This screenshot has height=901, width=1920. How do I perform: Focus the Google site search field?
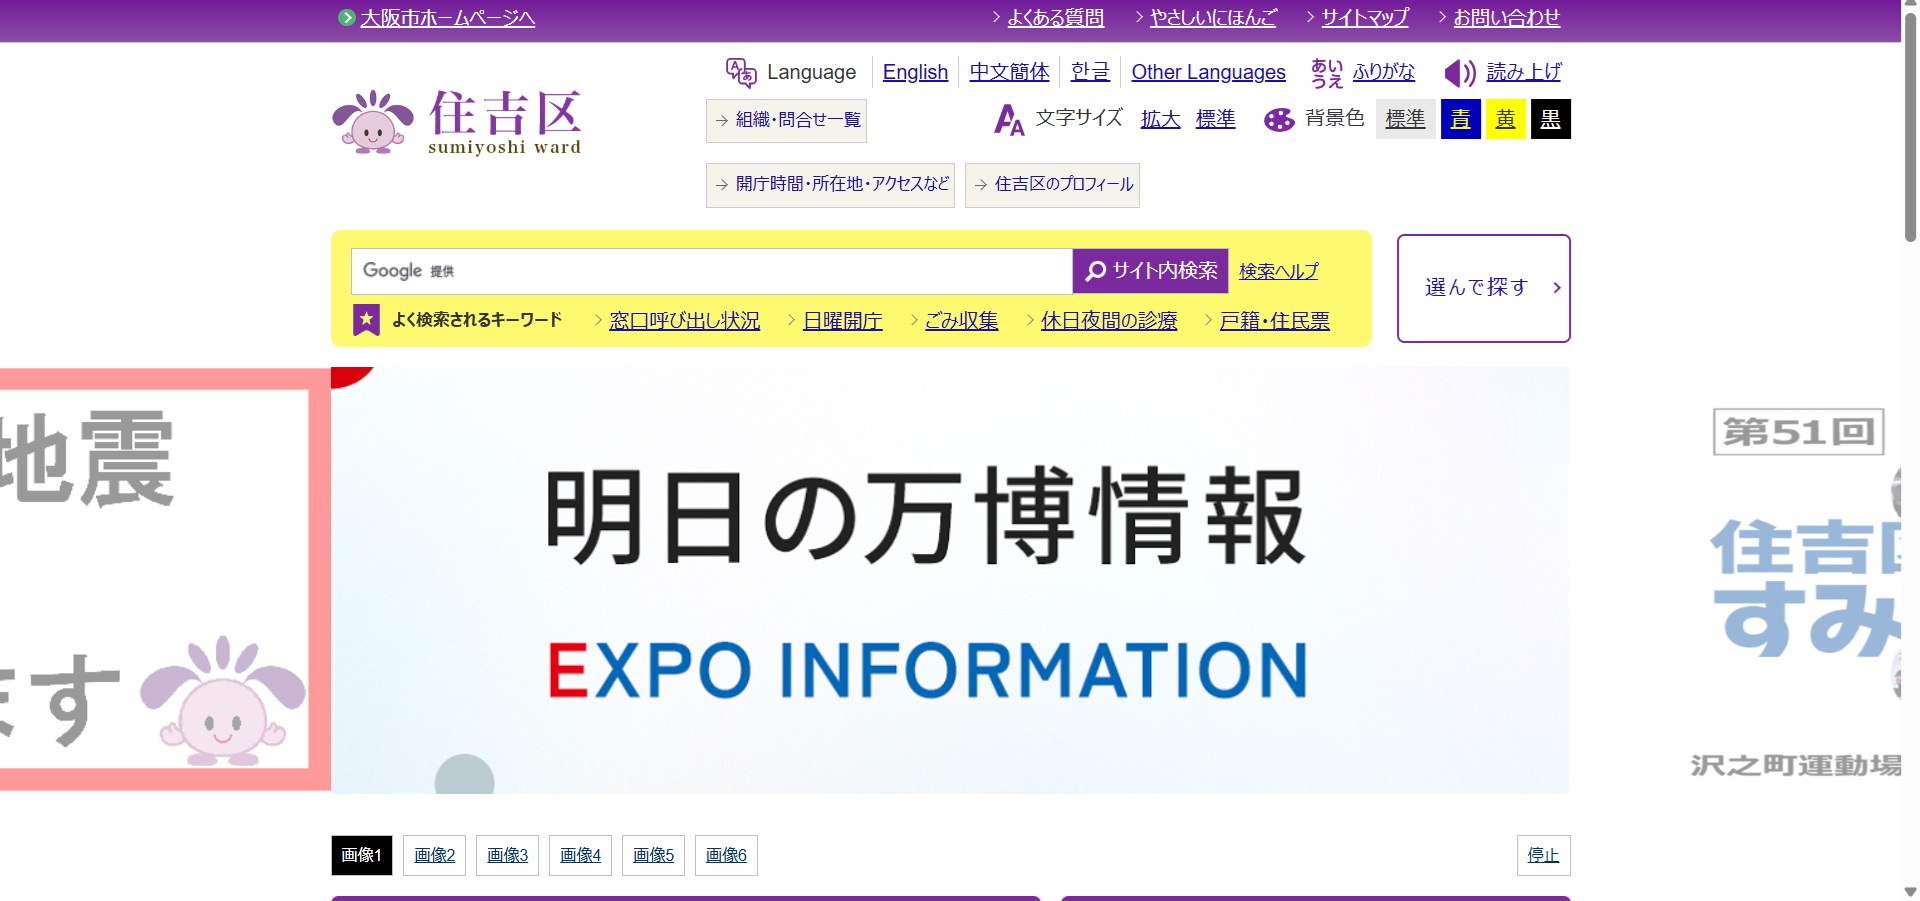(x=712, y=271)
